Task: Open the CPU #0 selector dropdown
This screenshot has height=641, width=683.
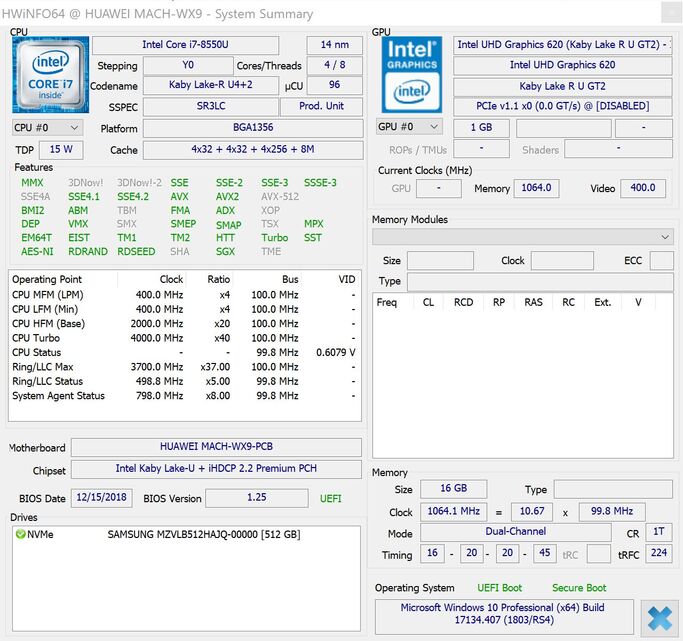Action: (47, 128)
